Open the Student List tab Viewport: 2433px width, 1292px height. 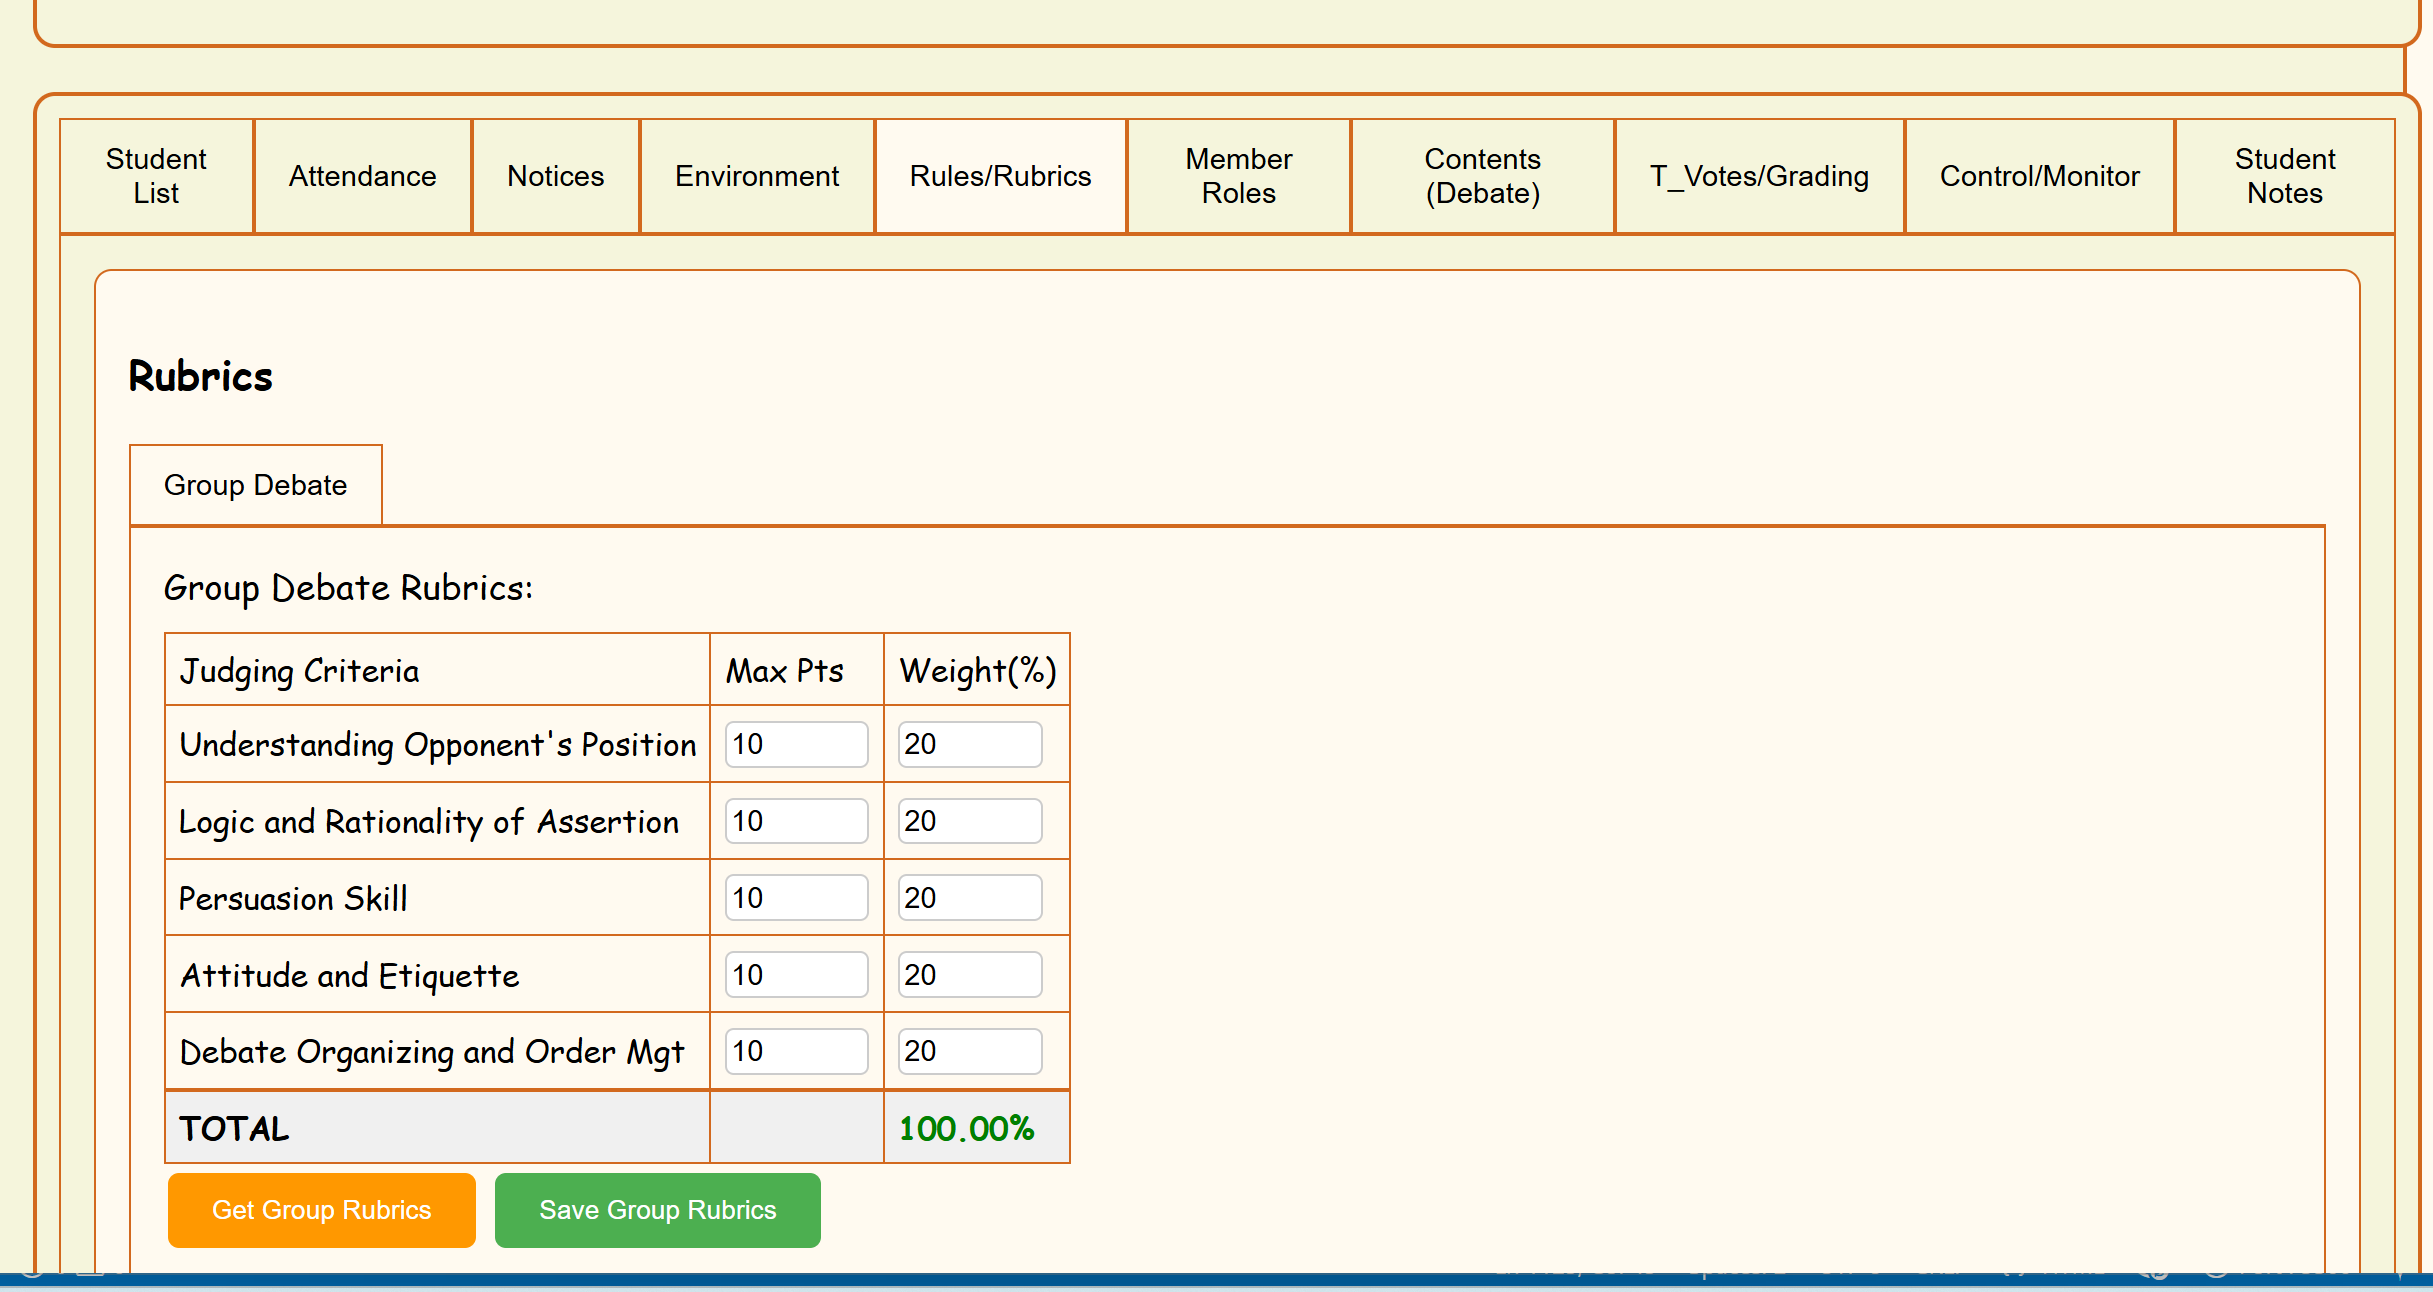(156, 176)
